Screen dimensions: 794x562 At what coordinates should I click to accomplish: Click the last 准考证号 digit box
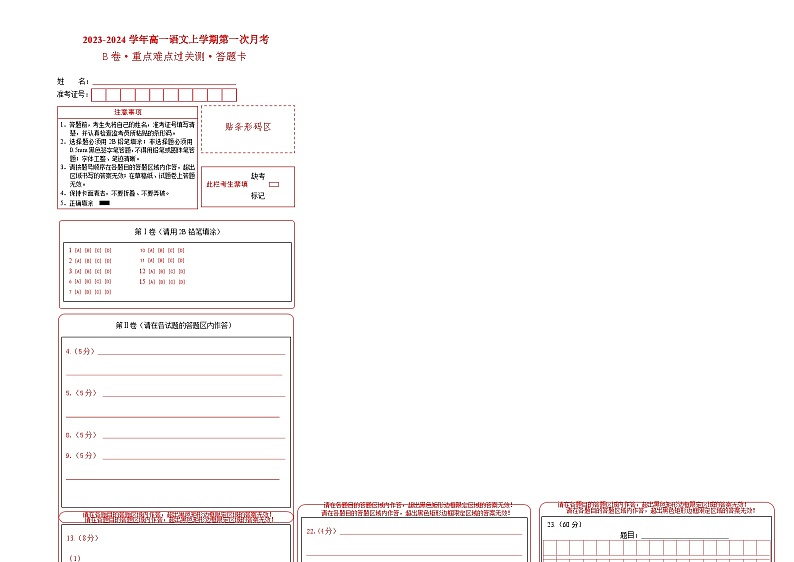pos(229,95)
